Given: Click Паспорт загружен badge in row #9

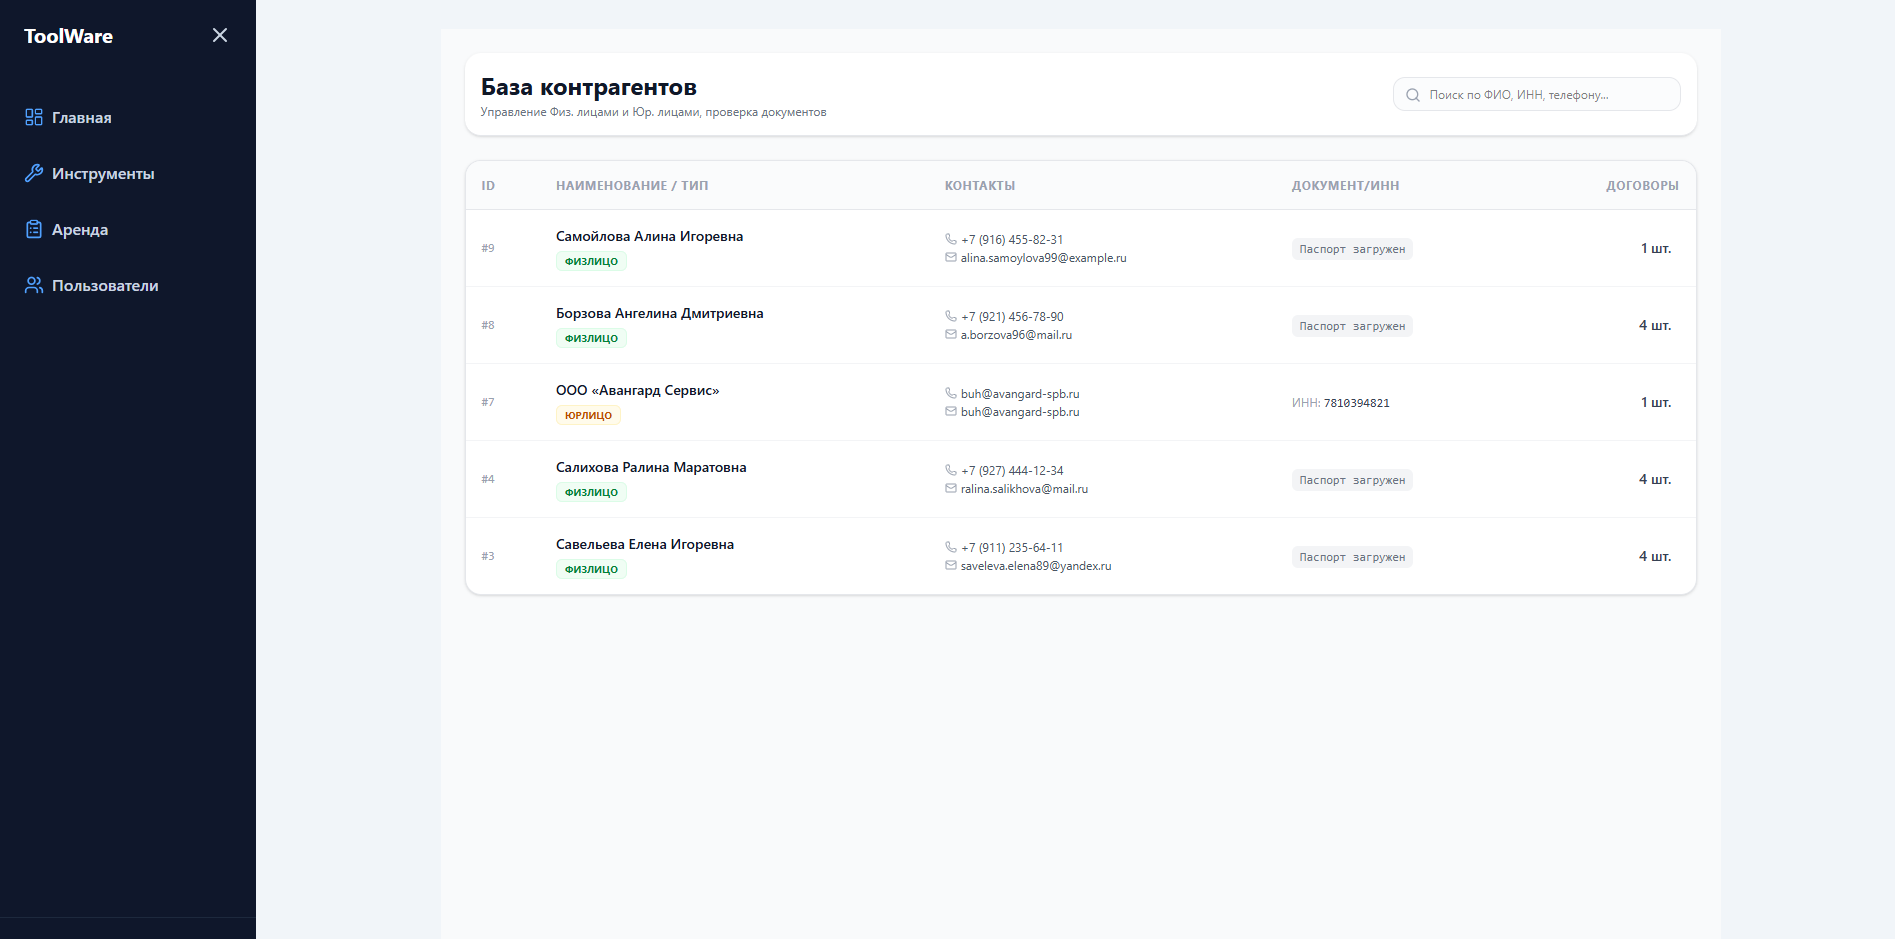Looking at the screenshot, I should pos(1352,249).
